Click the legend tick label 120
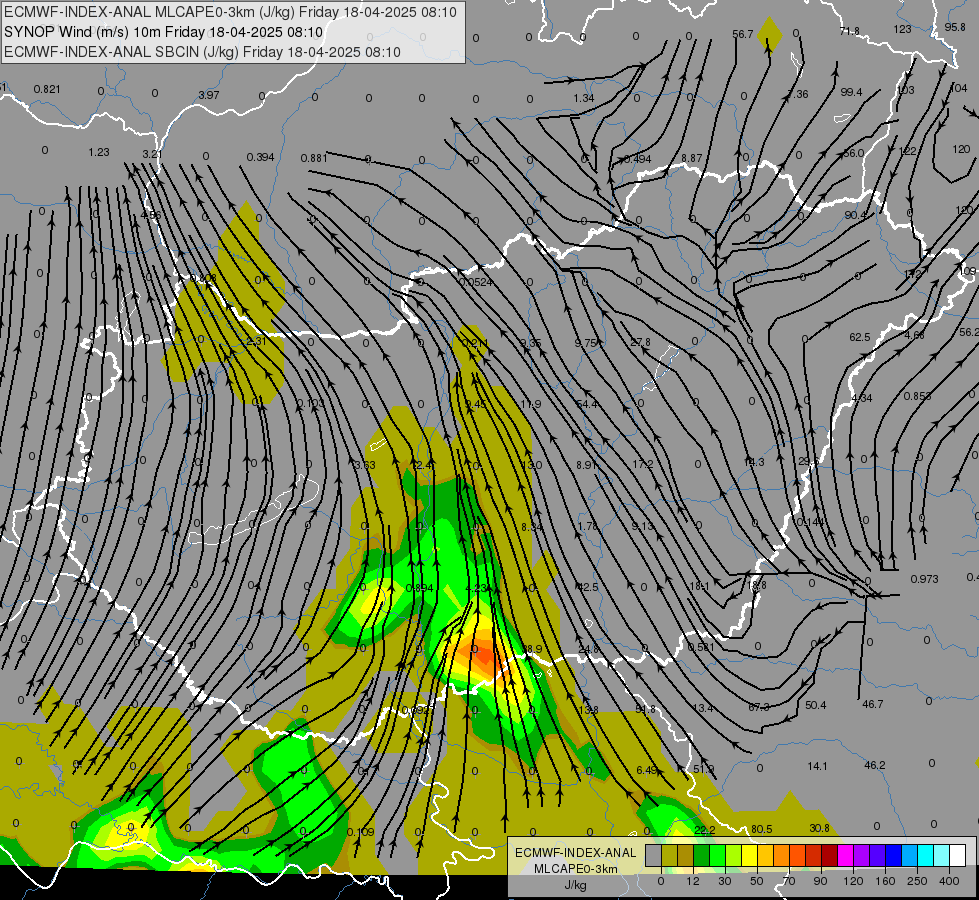 pyautogui.click(x=853, y=881)
